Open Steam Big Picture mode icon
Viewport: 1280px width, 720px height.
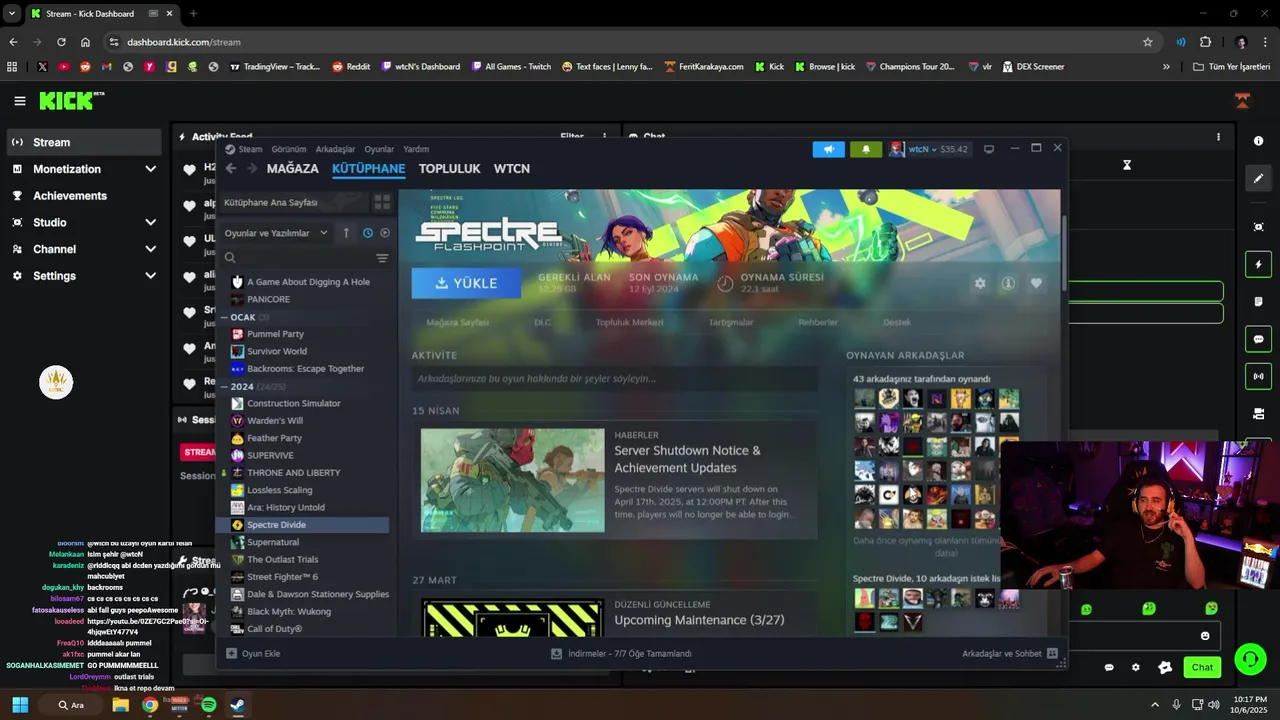tap(989, 149)
